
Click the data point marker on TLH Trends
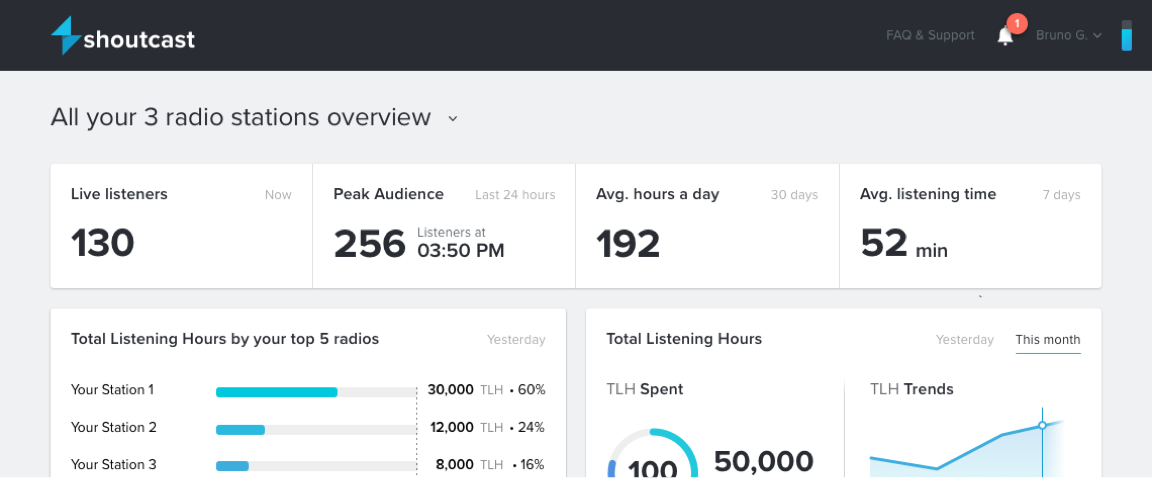(x=1042, y=425)
